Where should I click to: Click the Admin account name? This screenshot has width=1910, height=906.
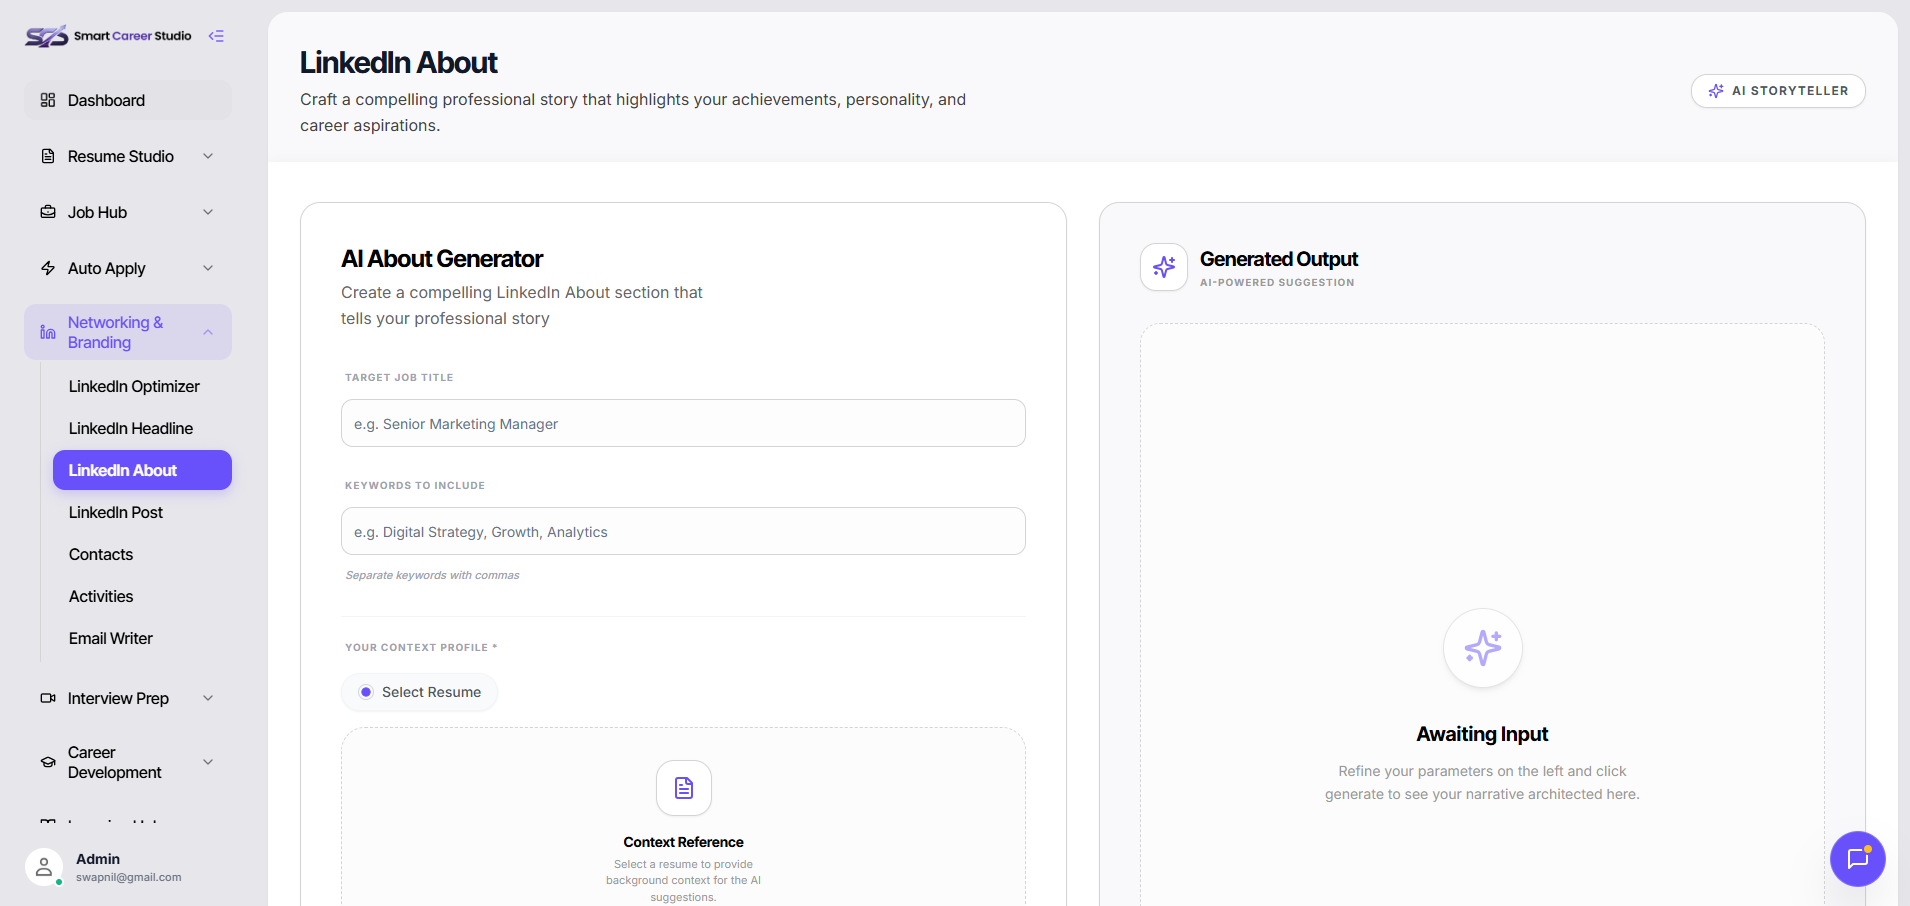(x=98, y=859)
